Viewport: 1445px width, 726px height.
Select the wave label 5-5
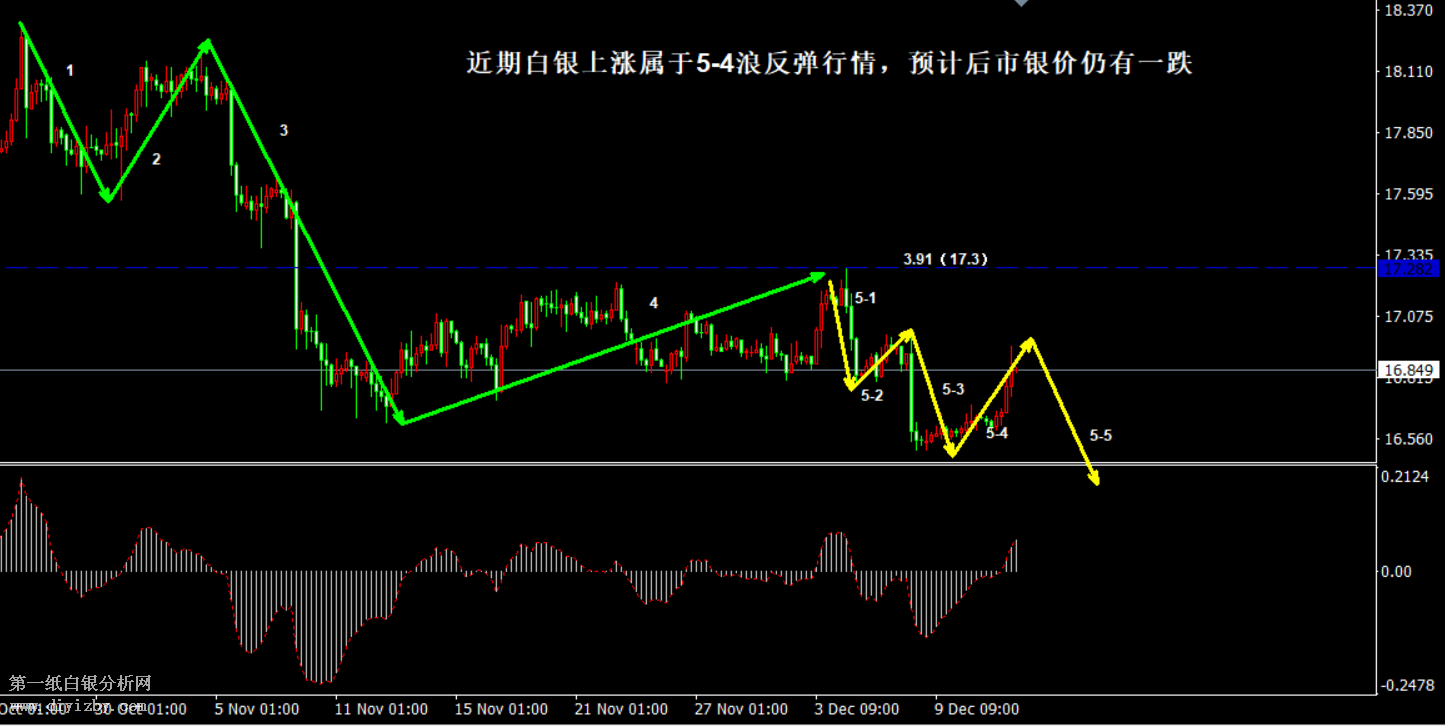[x=1100, y=435]
